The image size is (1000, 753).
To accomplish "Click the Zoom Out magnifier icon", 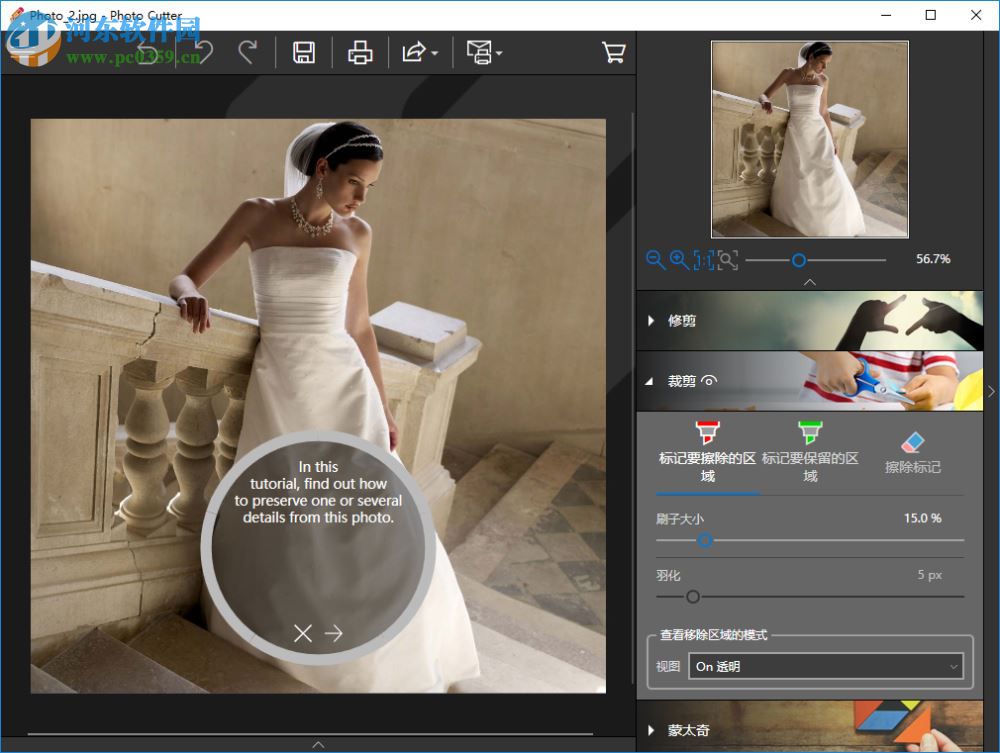I will 656,260.
